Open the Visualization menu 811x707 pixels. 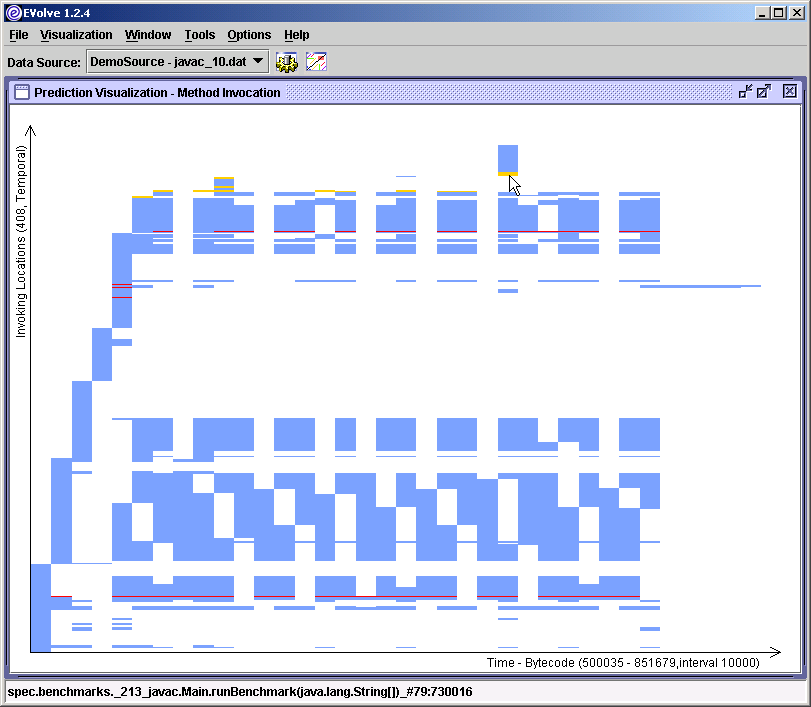76,35
